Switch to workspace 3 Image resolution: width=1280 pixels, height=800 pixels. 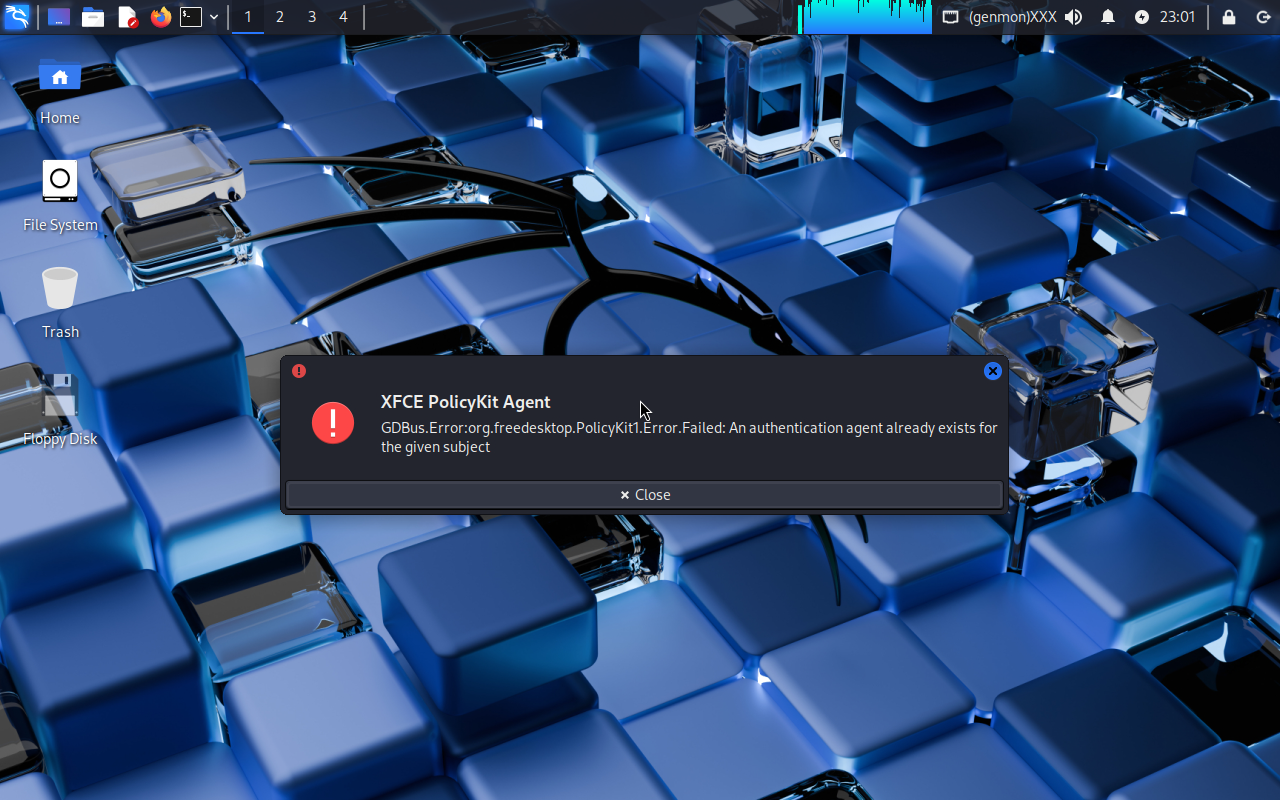click(312, 17)
